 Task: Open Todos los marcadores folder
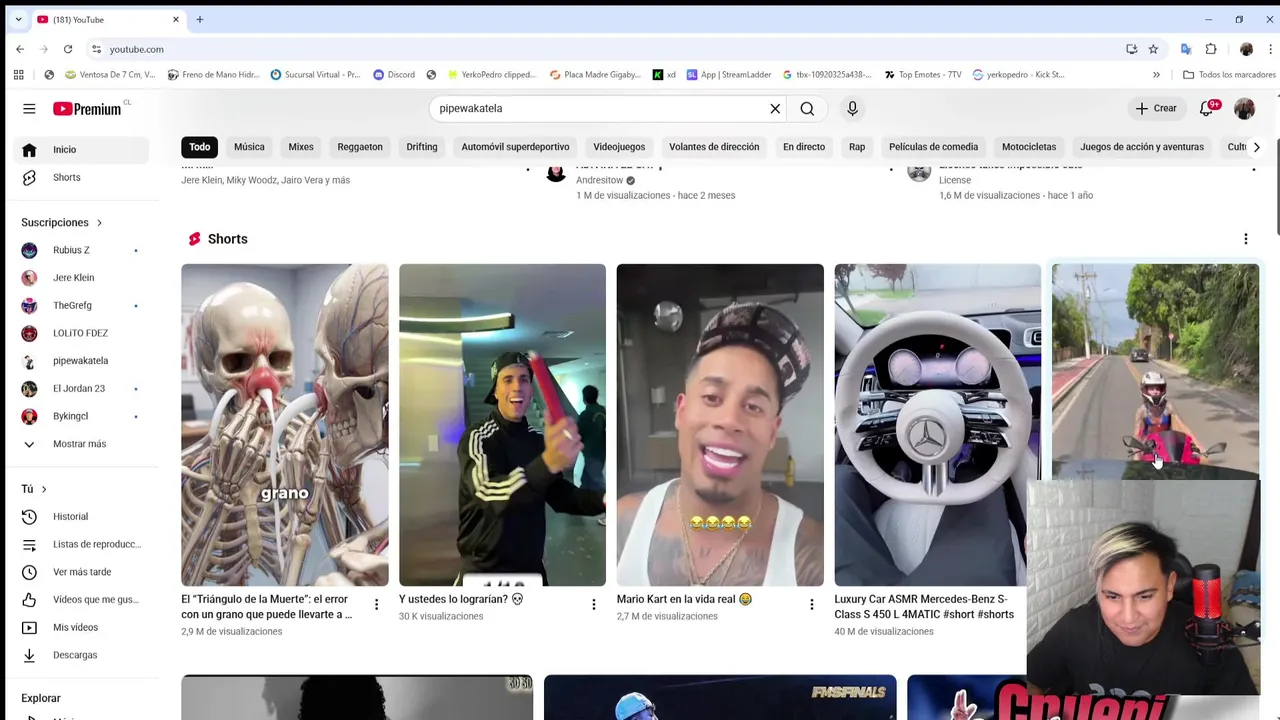[x=1229, y=75]
